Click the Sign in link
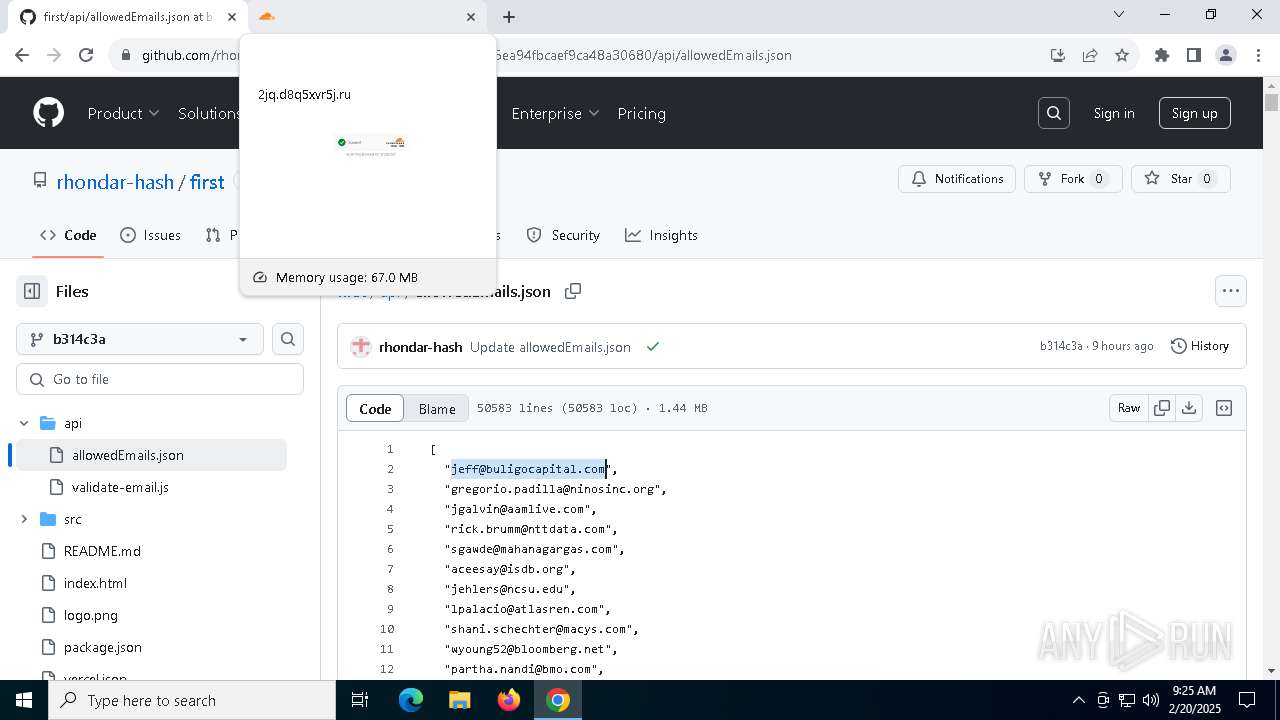The image size is (1280, 720). 1114,113
